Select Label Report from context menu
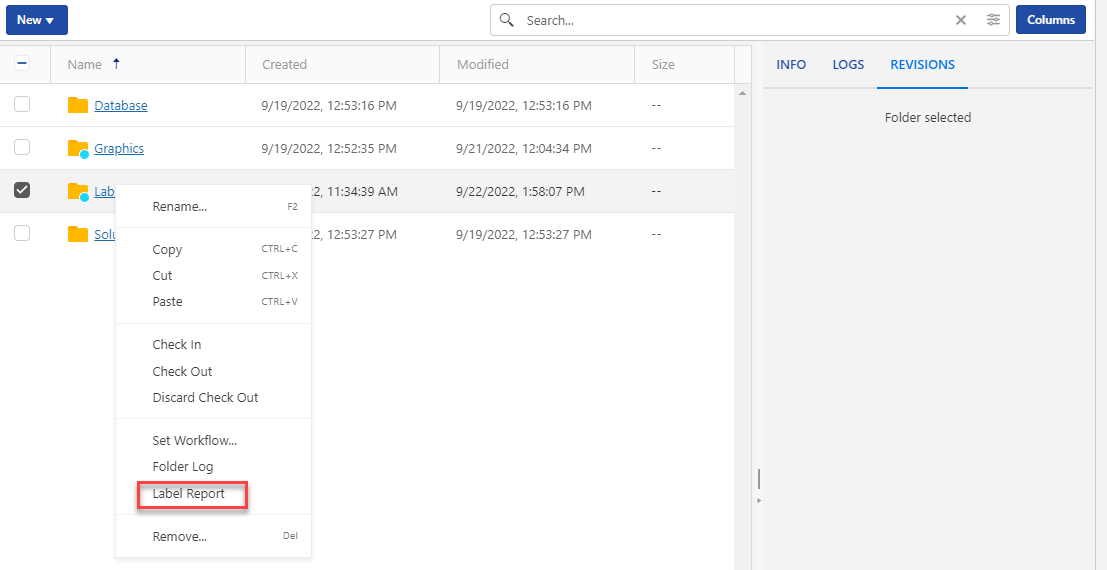1107x570 pixels. (x=189, y=493)
